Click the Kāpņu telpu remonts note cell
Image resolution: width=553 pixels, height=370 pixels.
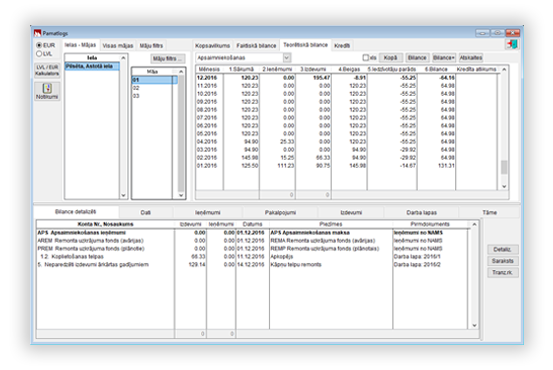331,265
